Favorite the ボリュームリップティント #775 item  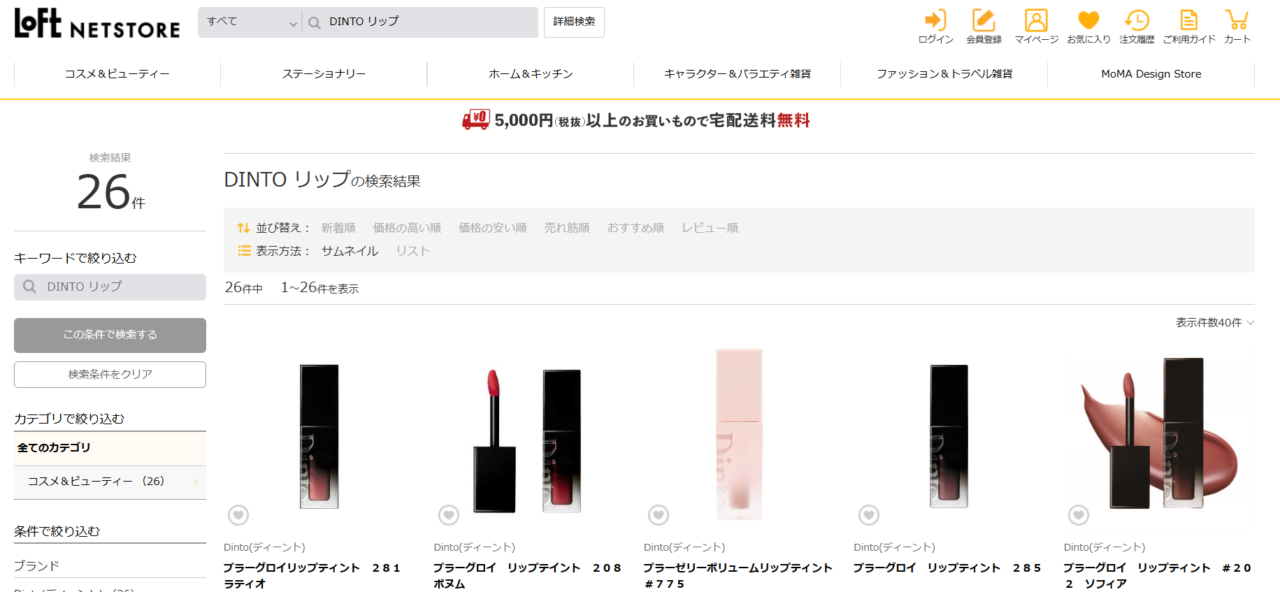click(x=658, y=515)
